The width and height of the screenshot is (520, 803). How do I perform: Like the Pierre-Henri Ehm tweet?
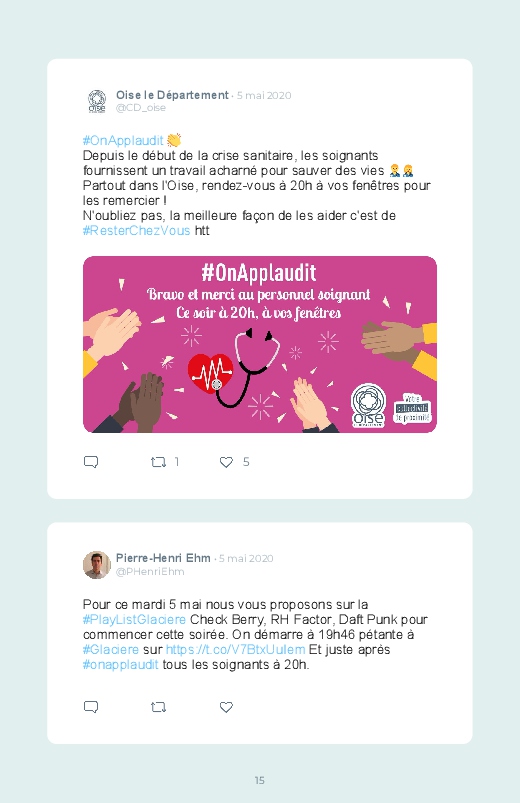click(x=226, y=707)
